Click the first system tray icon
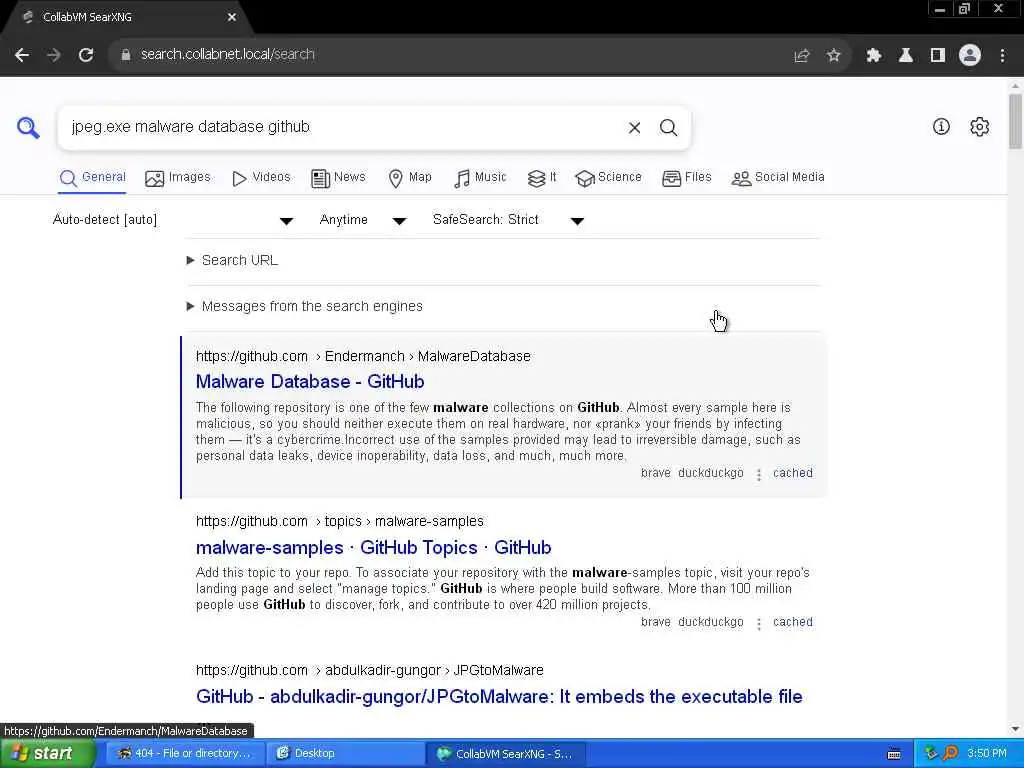This screenshot has width=1024, height=768. point(931,754)
